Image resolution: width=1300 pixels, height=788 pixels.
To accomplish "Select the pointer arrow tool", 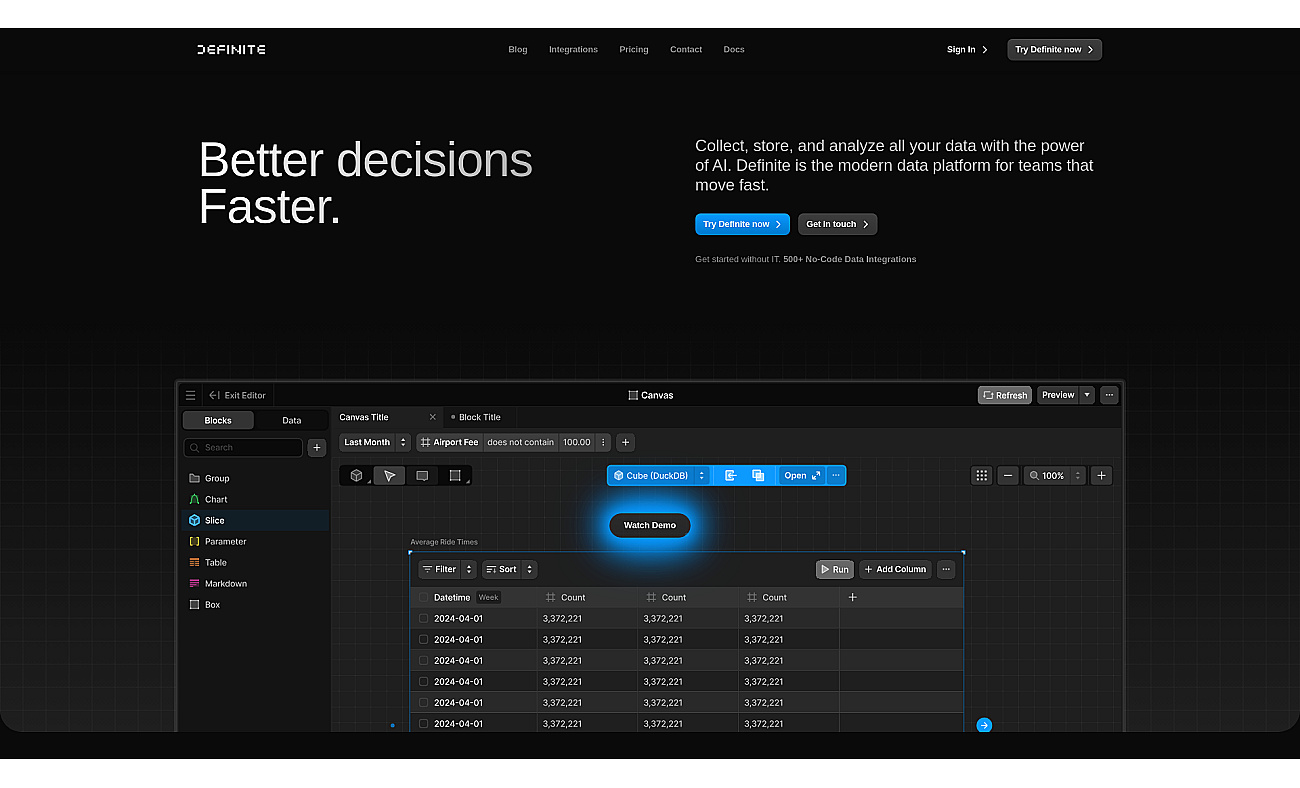I will [390, 476].
